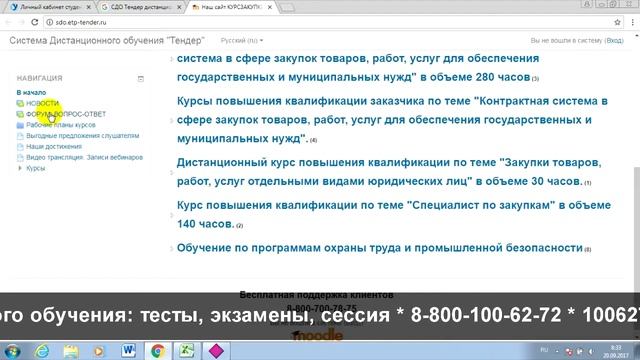Switch to СДО Тендер дистанционное tab

140,7
